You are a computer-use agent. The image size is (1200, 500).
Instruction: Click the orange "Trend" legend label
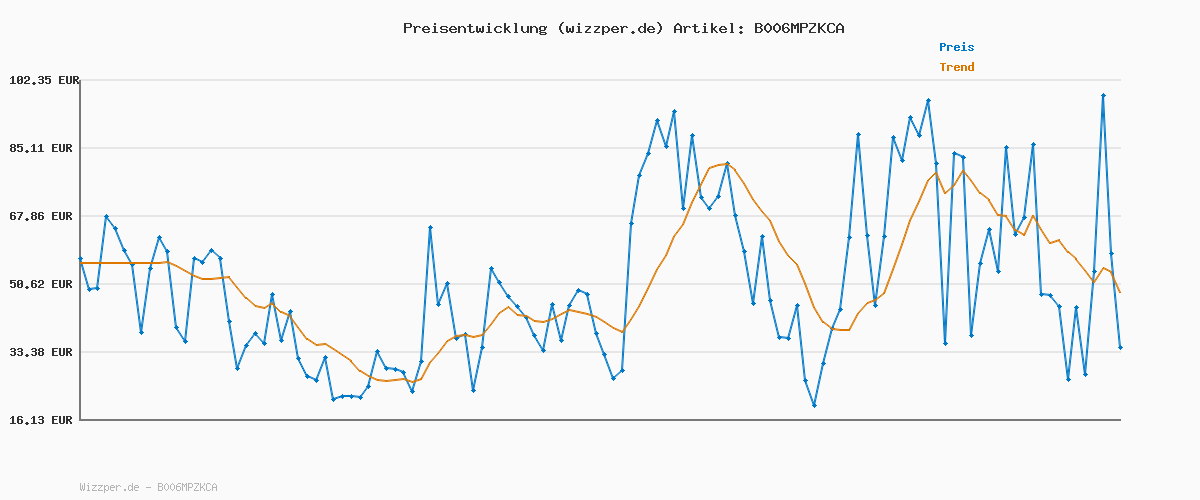click(956, 67)
